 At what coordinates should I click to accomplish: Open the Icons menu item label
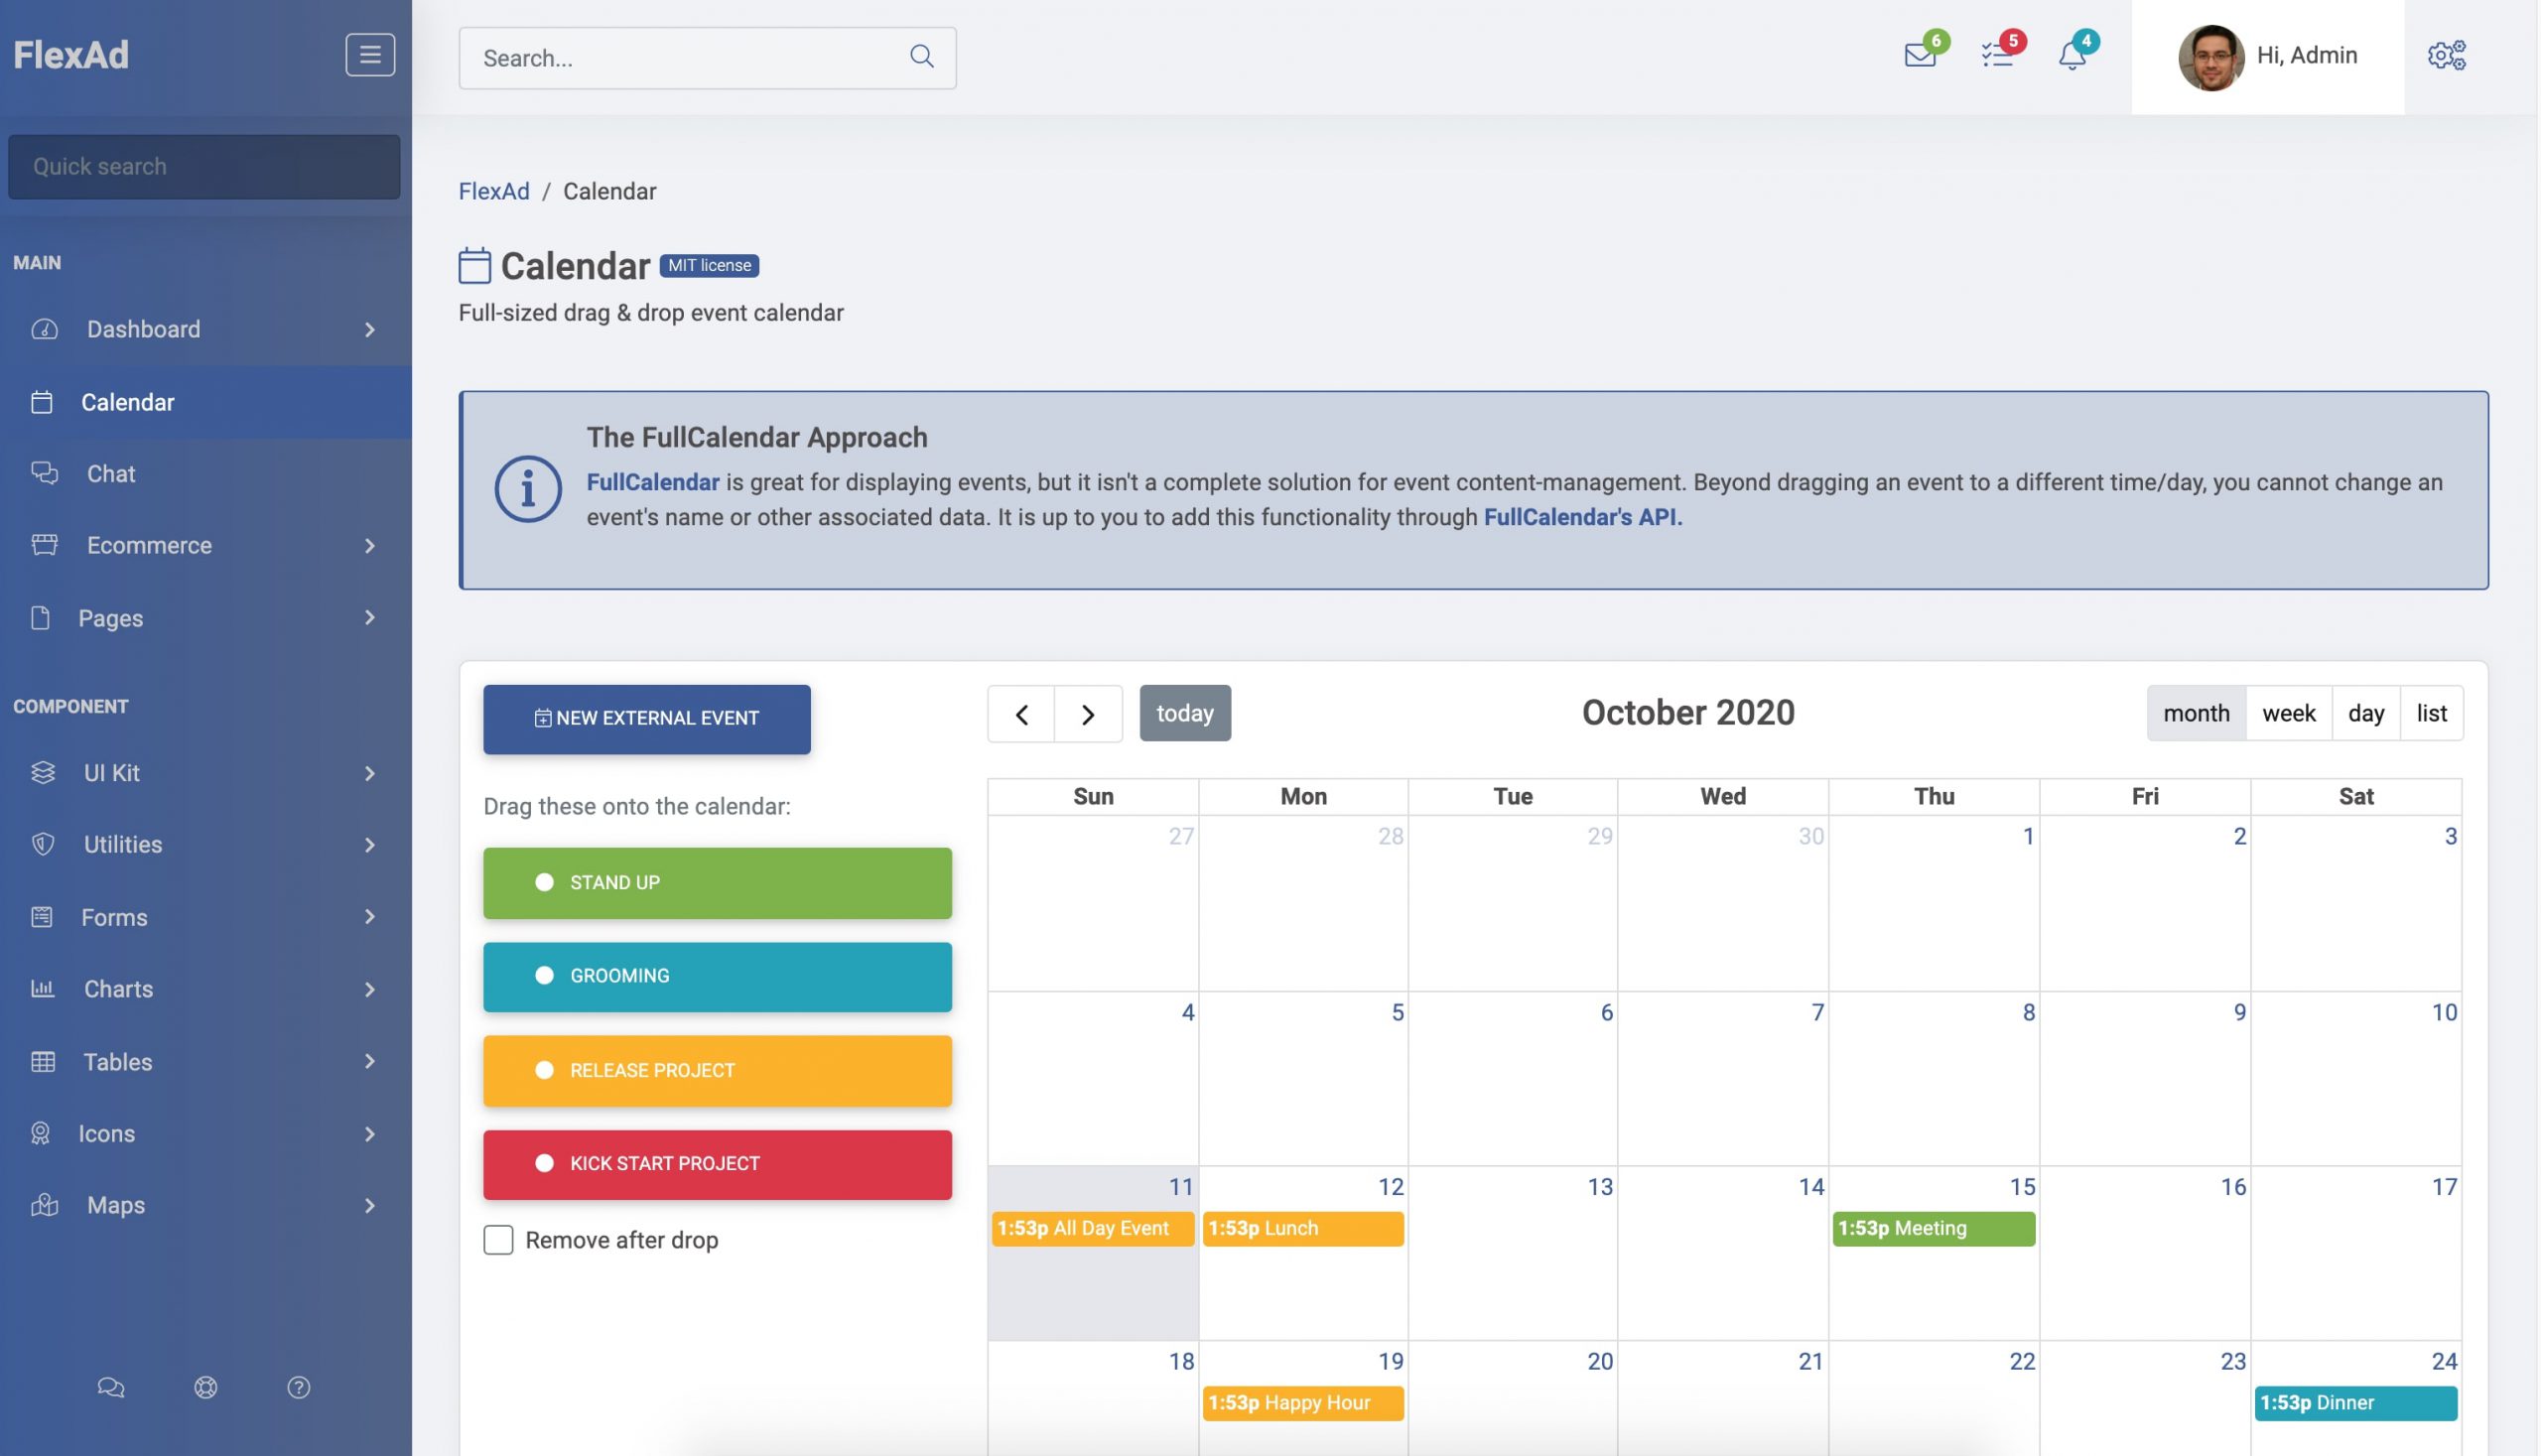coord(107,1133)
